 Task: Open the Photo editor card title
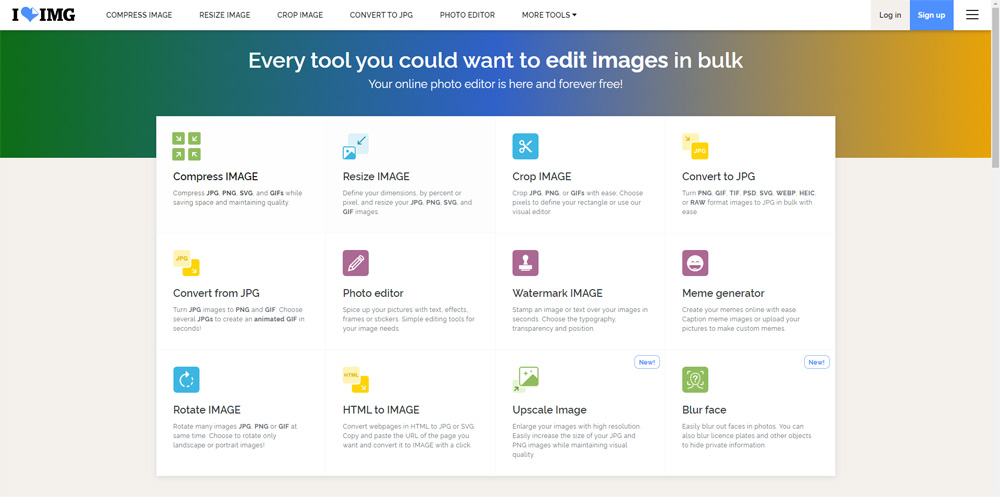pos(373,293)
